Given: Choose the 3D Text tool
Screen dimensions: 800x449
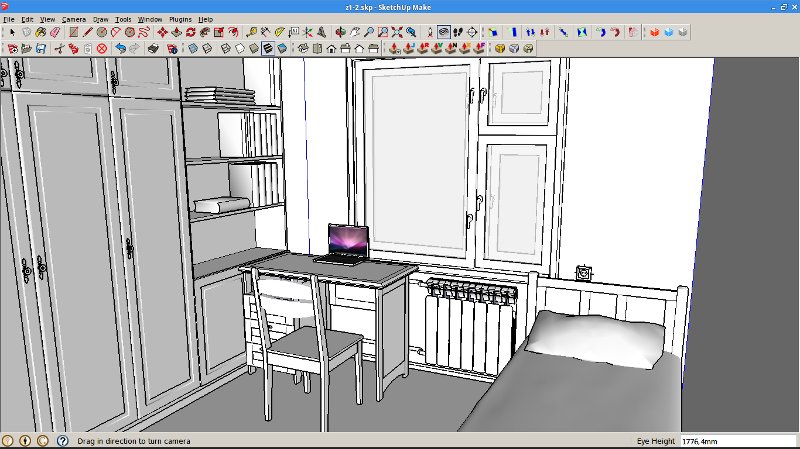Looking at the screenshot, I should pos(322,32).
